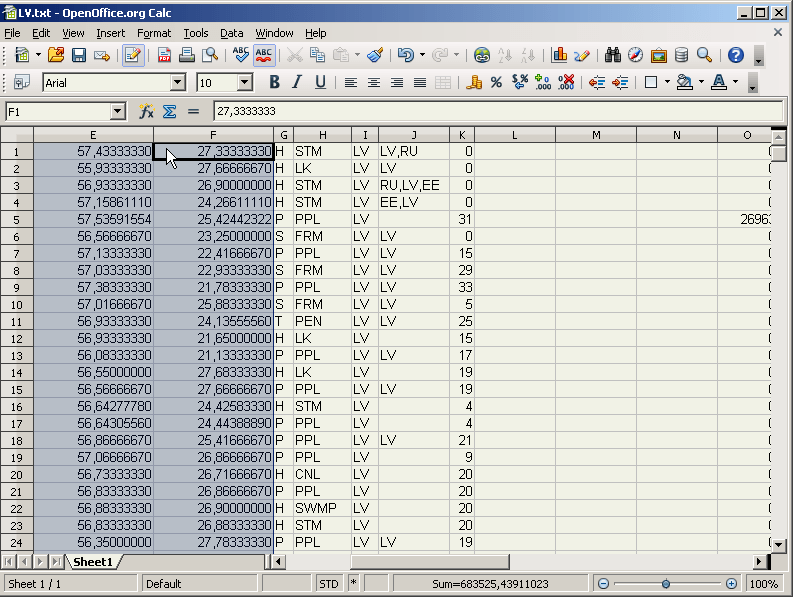The width and height of the screenshot is (793, 597).
Task: Open a file with the Open icon
Action: (56, 55)
